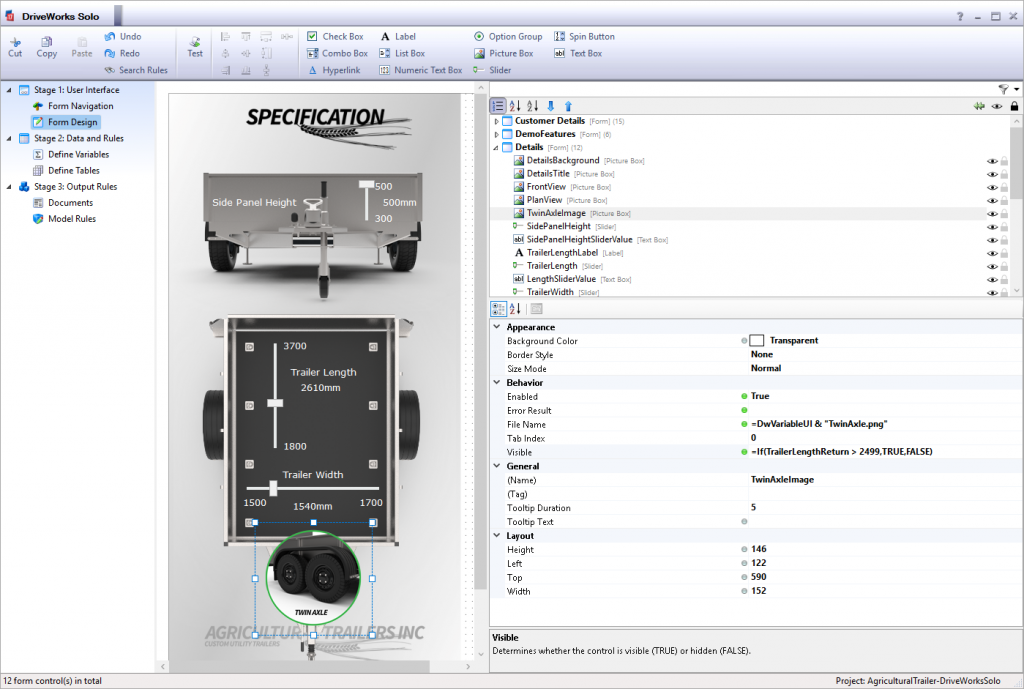Click the Background Color Transparent swatch

(x=757, y=340)
